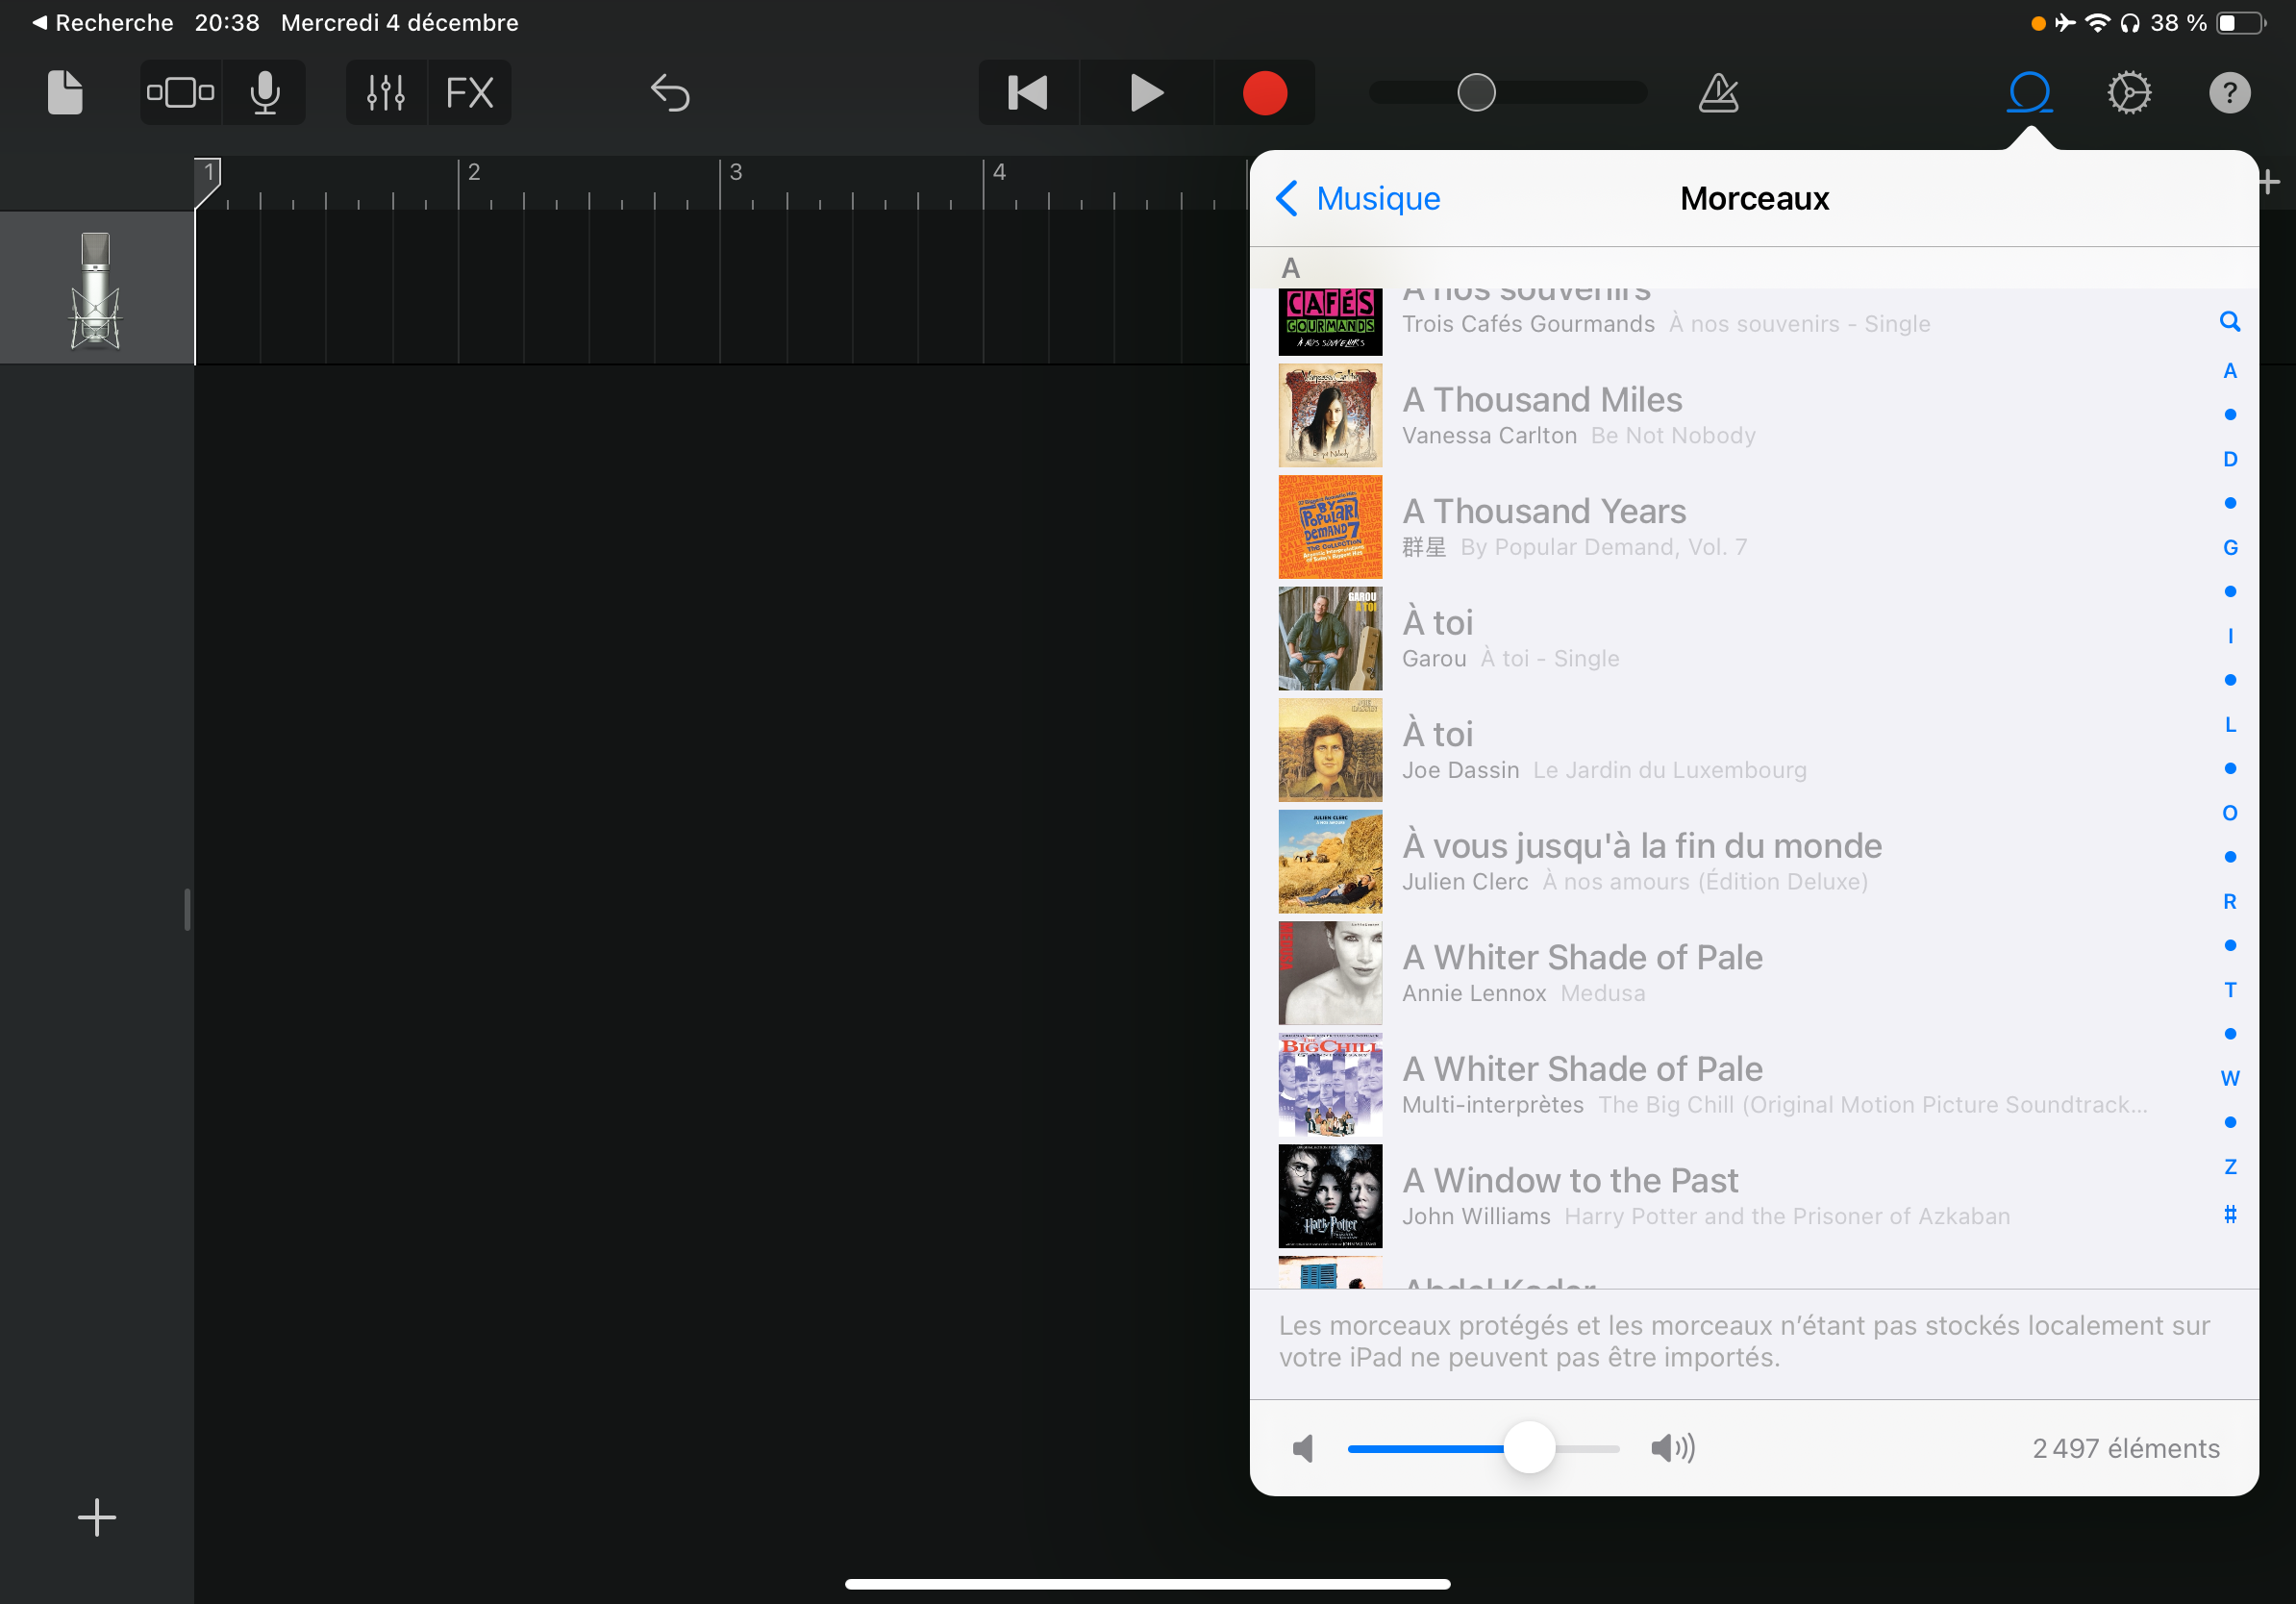The image size is (2296, 1604).
Task: Return to Recherche app in status bar
Action: coord(103,22)
